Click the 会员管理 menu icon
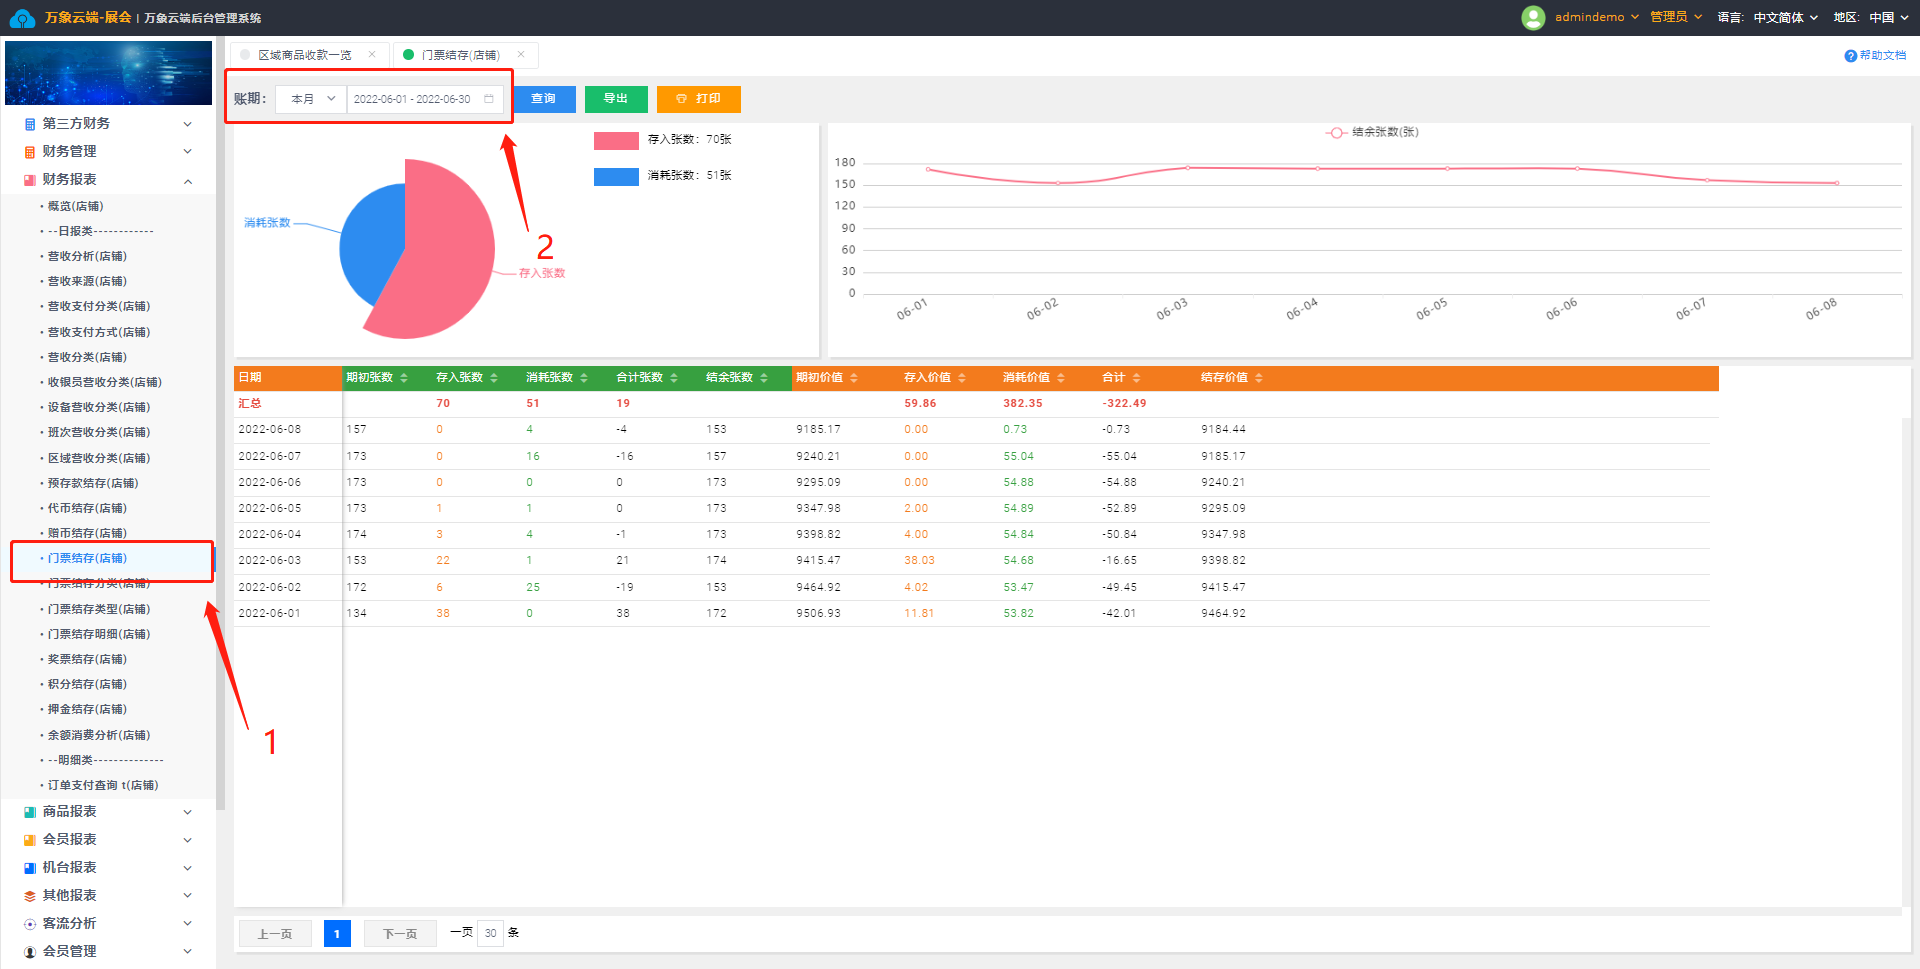The height and width of the screenshot is (969, 1920). [30, 952]
